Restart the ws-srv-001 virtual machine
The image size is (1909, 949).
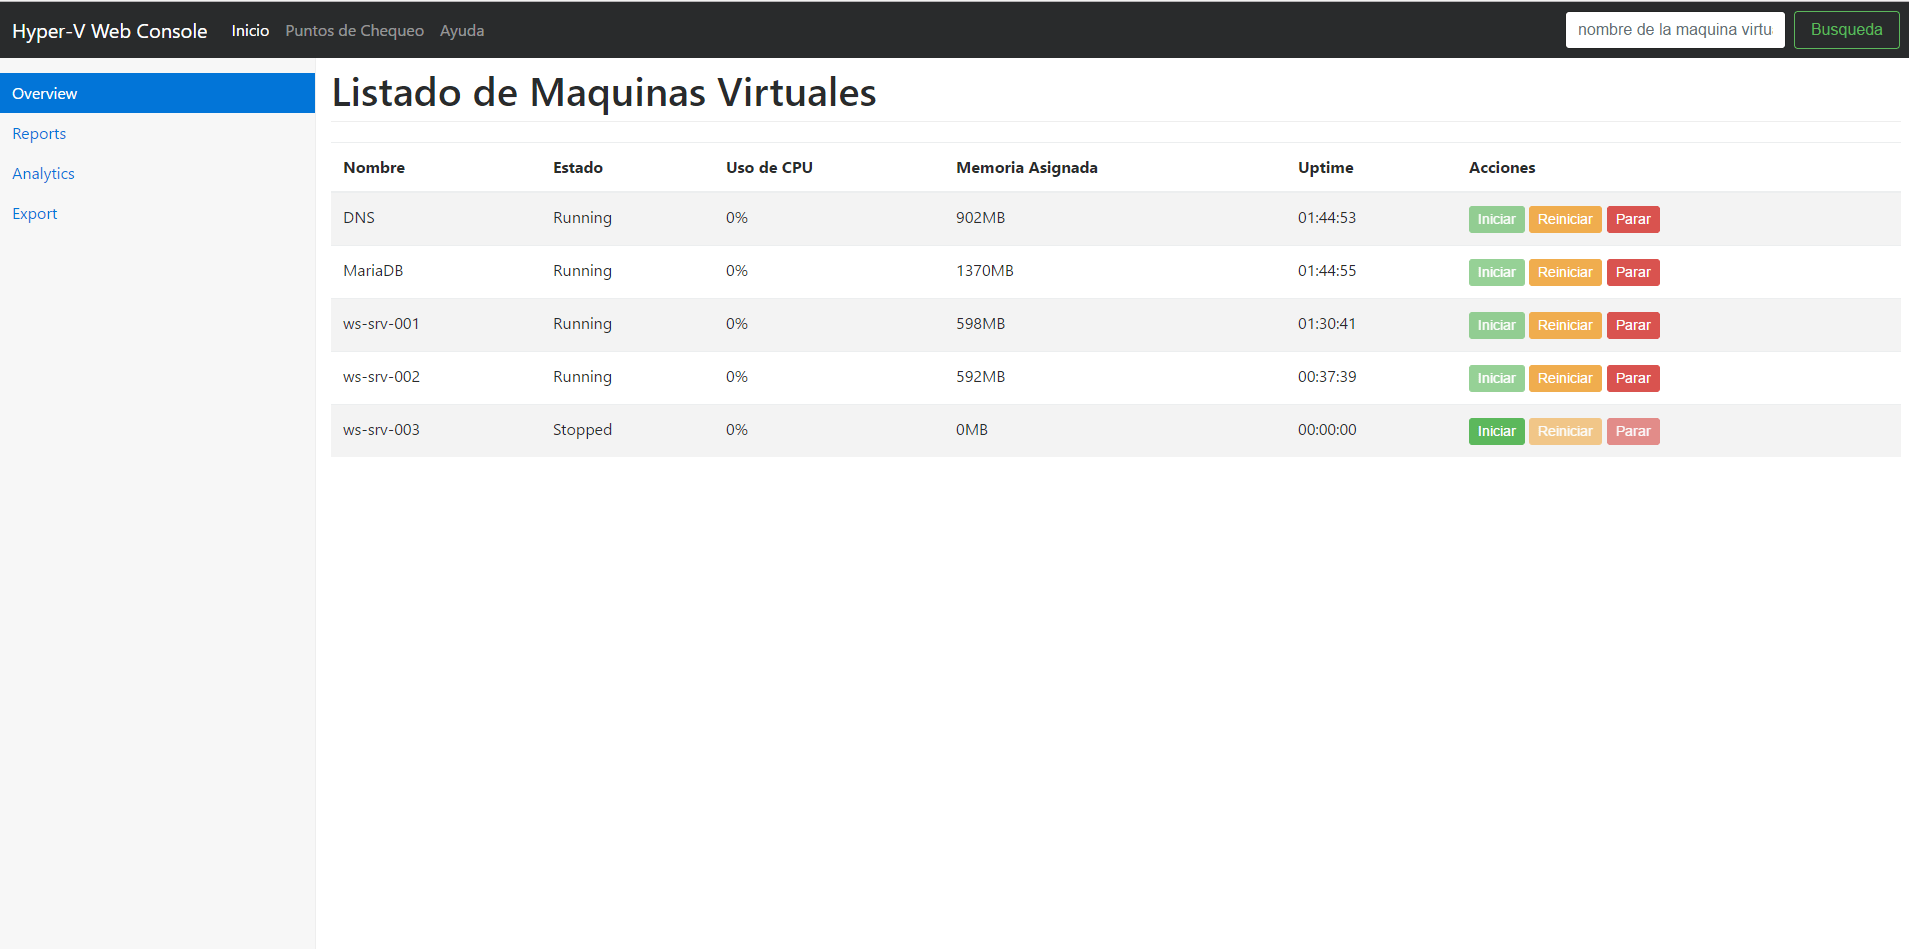(x=1564, y=325)
